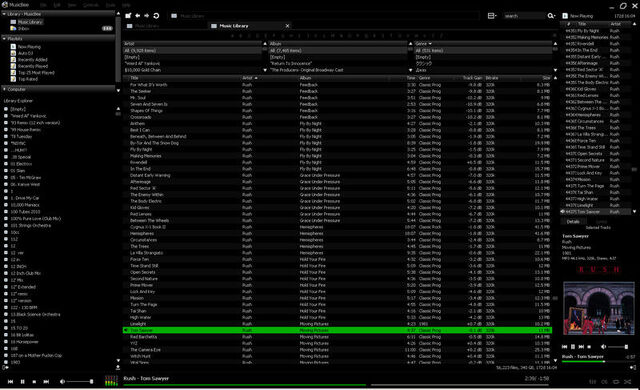
Task: Close the active Music Library tab
Action: point(287,26)
